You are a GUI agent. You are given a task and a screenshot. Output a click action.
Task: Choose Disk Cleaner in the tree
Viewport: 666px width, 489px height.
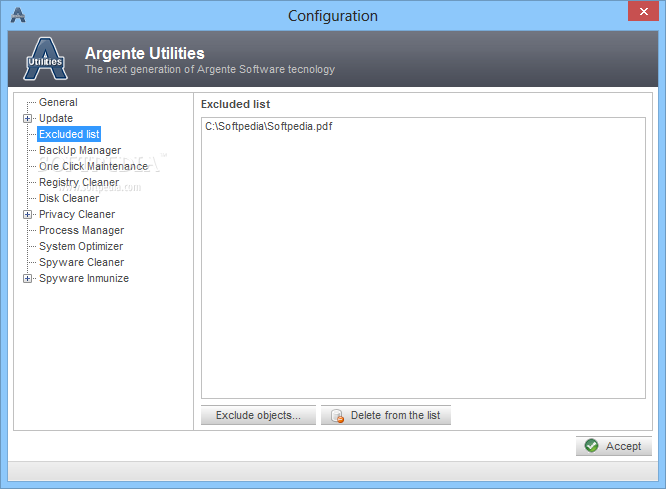[69, 198]
